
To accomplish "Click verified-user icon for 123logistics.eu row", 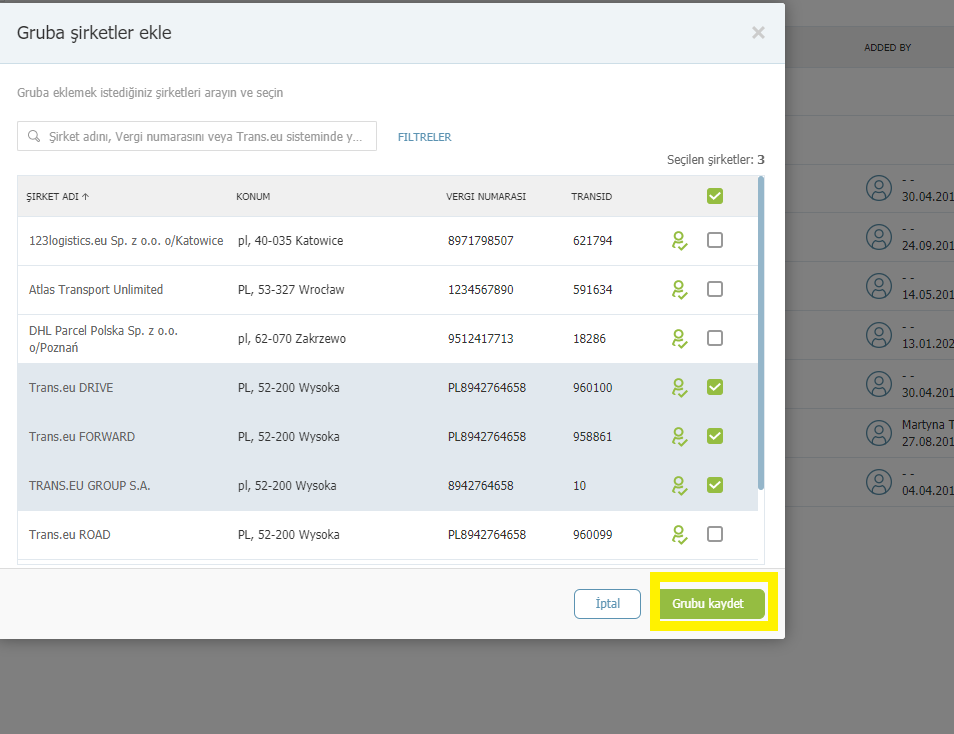I will [x=679, y=241].
